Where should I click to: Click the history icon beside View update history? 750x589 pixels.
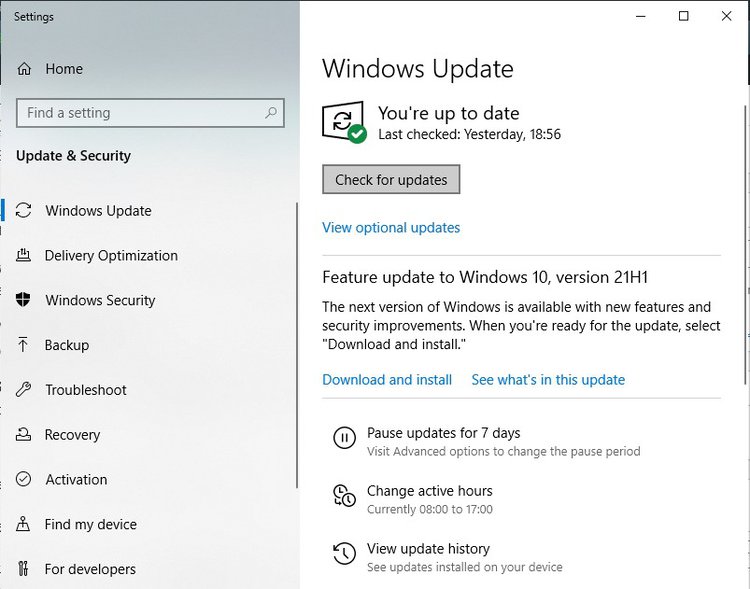point(344,553)
